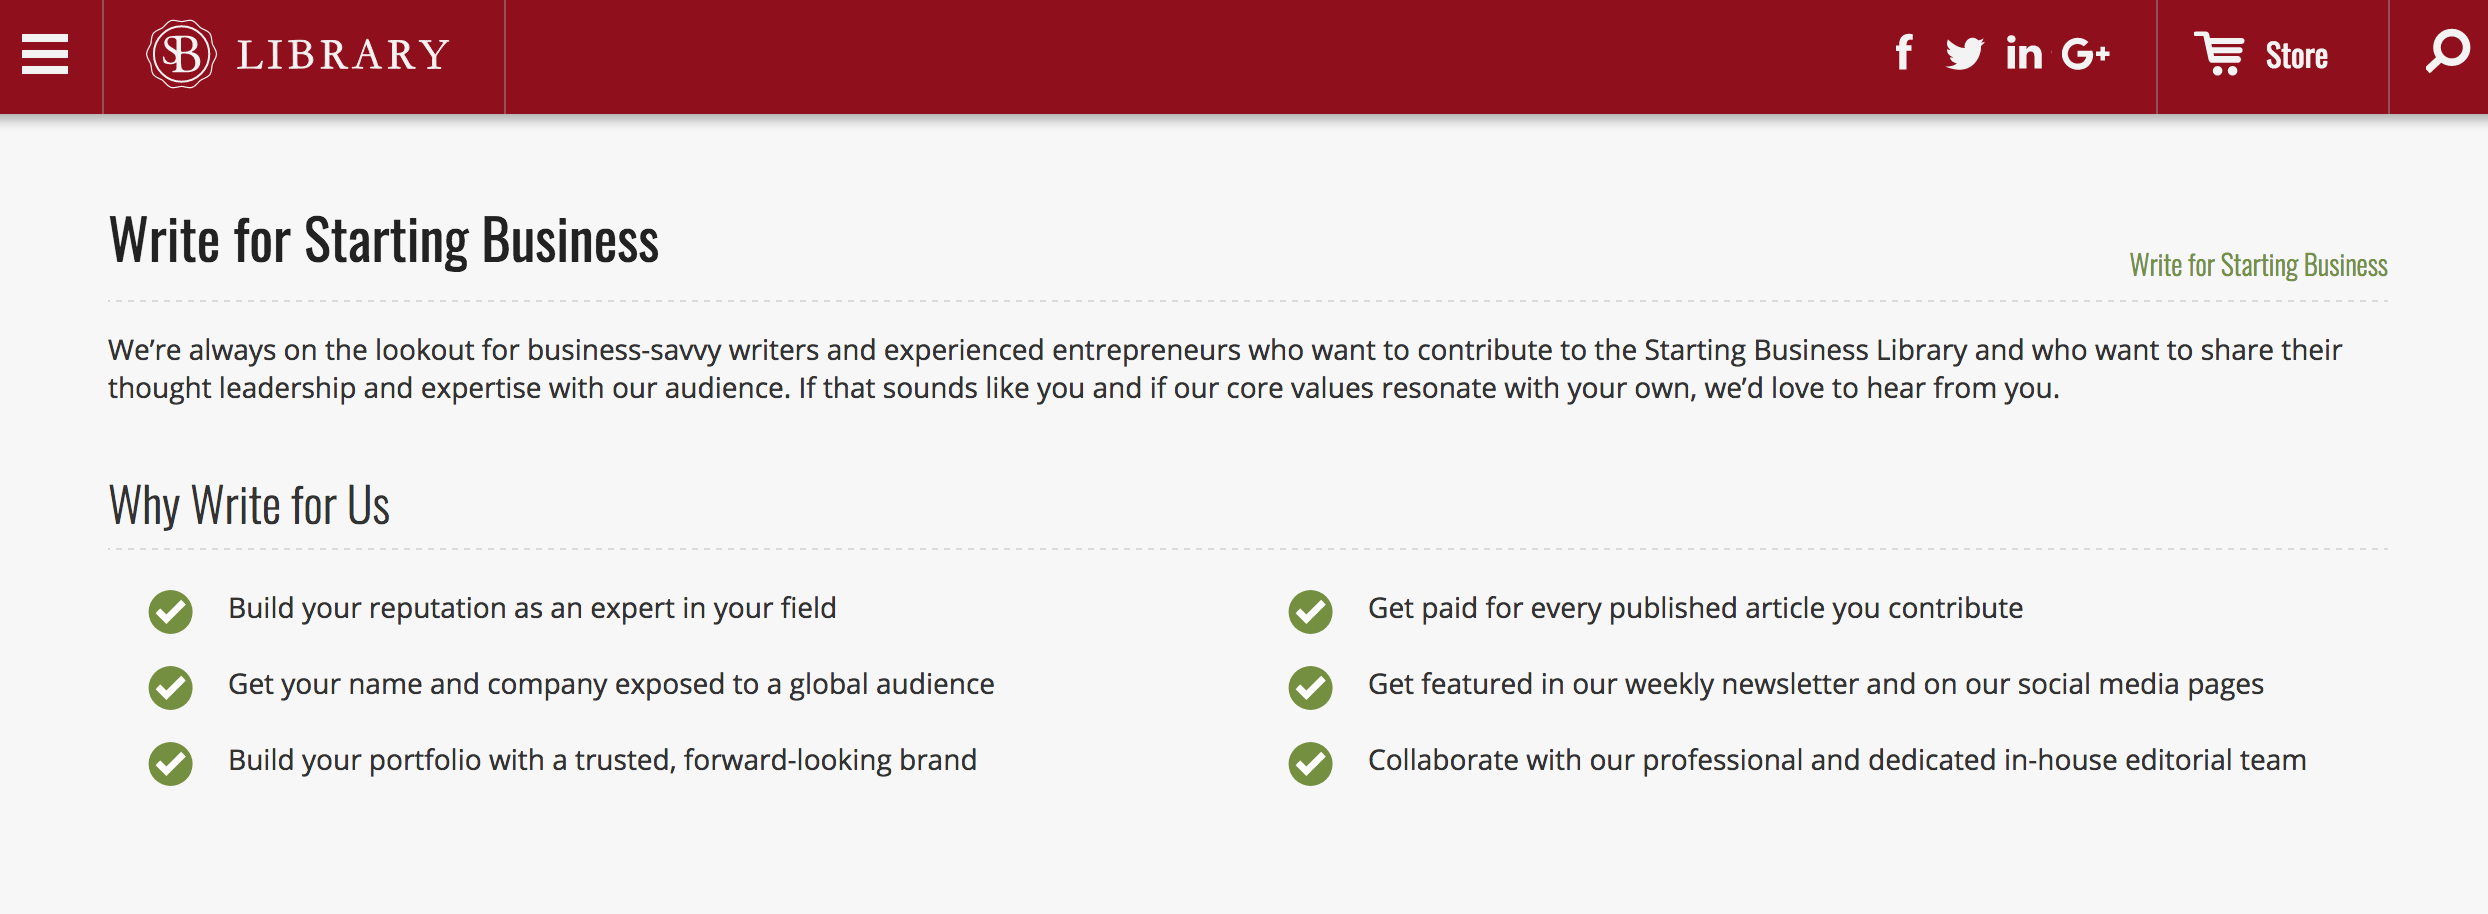This screenshot has height=914, width=2488.
Task: Click the LIBRARY text in header
Action: [343, 55]
